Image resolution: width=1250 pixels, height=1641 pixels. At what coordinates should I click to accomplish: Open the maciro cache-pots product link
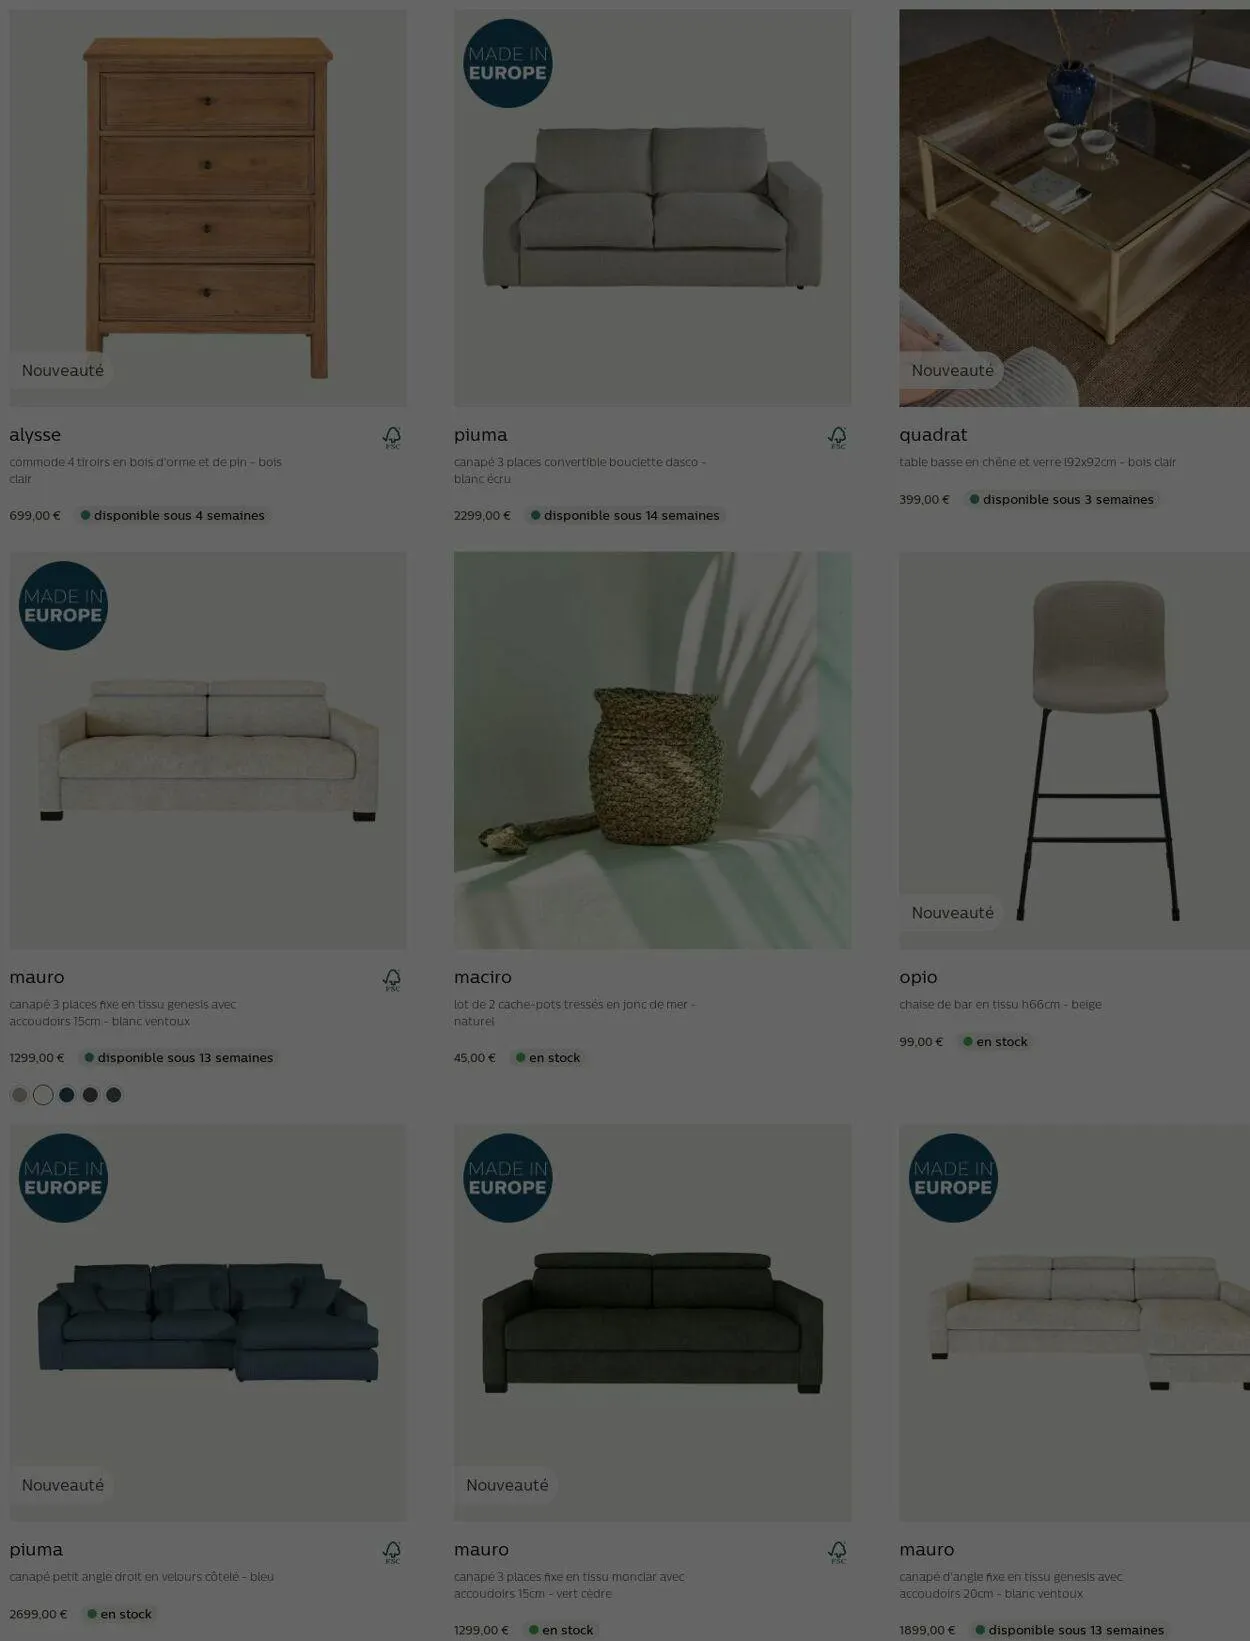click(483, 977)
